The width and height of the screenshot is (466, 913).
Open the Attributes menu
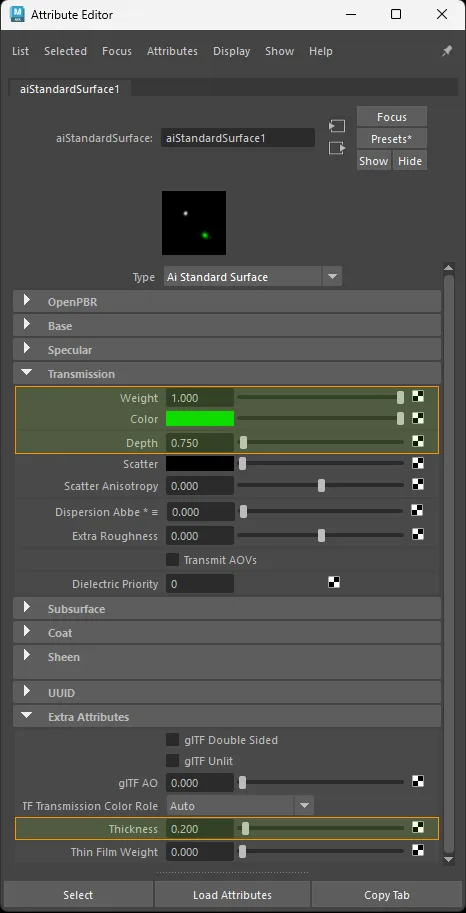click(x=172, y=51)
